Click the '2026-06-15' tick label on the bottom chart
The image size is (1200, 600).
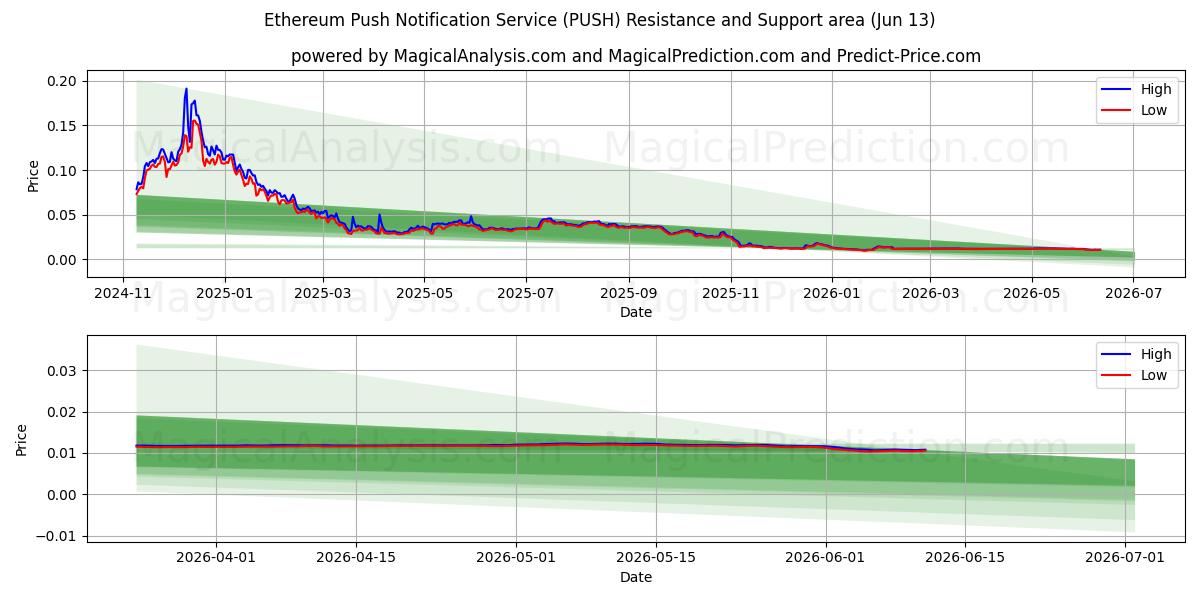point(966,559)
